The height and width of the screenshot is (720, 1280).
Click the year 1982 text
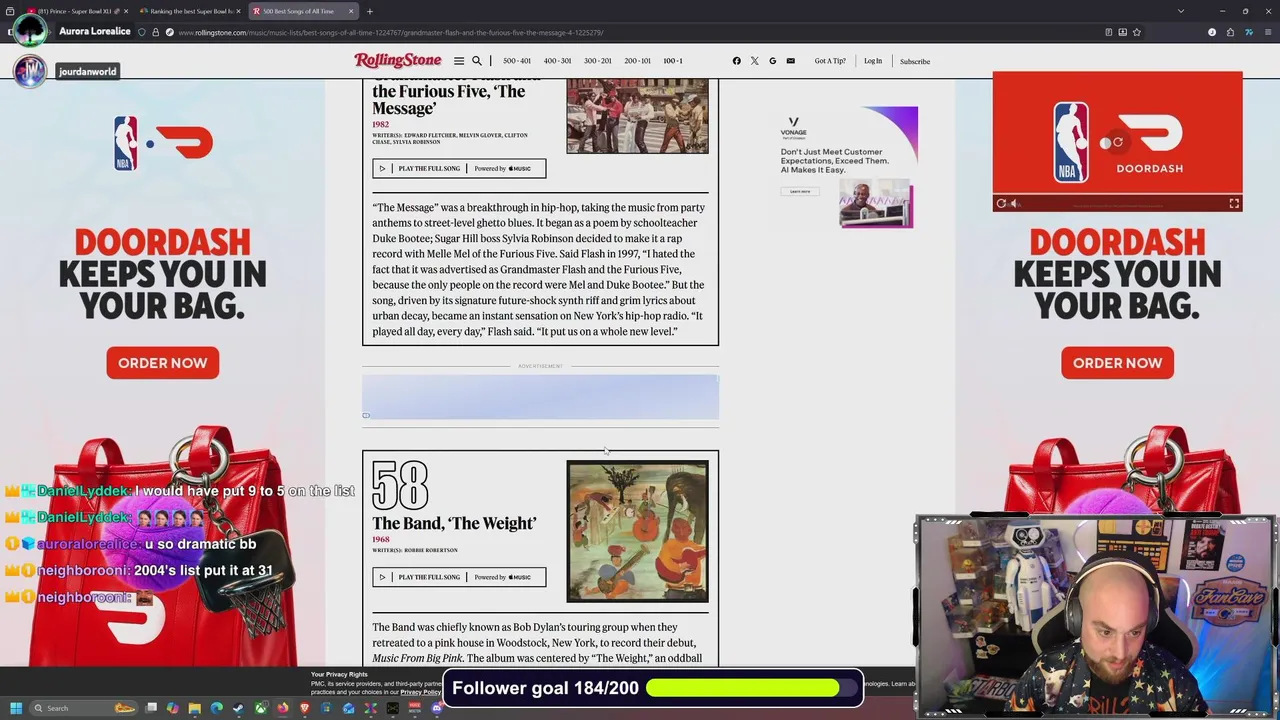tap(381, 125)
